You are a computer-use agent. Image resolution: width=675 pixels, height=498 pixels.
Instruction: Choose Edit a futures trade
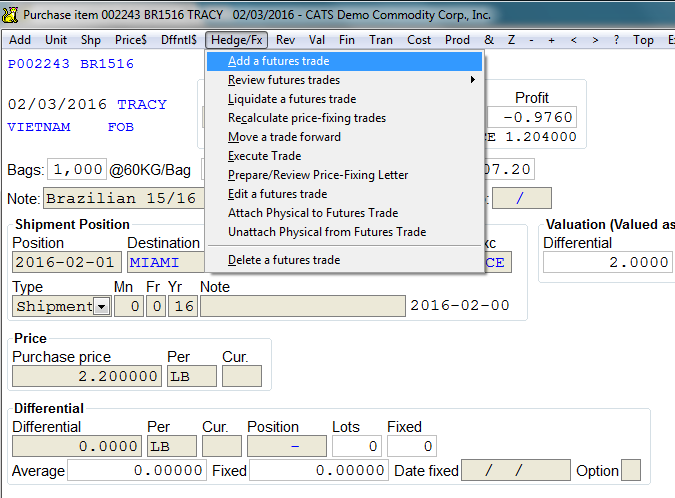[344, 194]
